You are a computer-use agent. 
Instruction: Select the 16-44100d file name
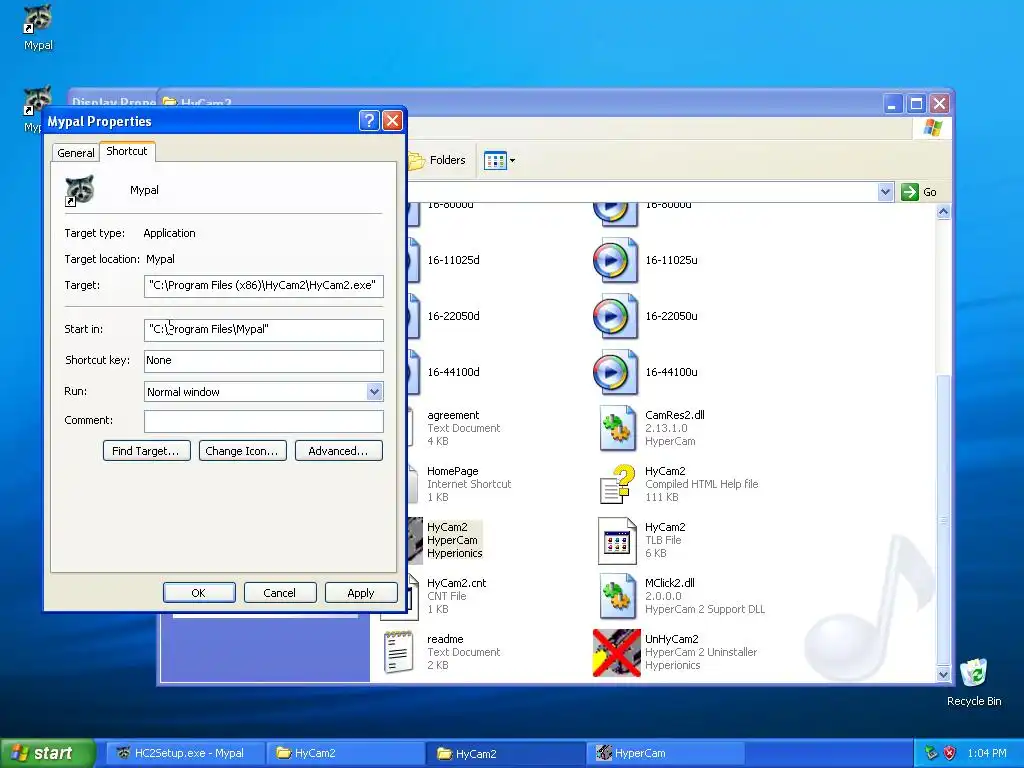453,372
